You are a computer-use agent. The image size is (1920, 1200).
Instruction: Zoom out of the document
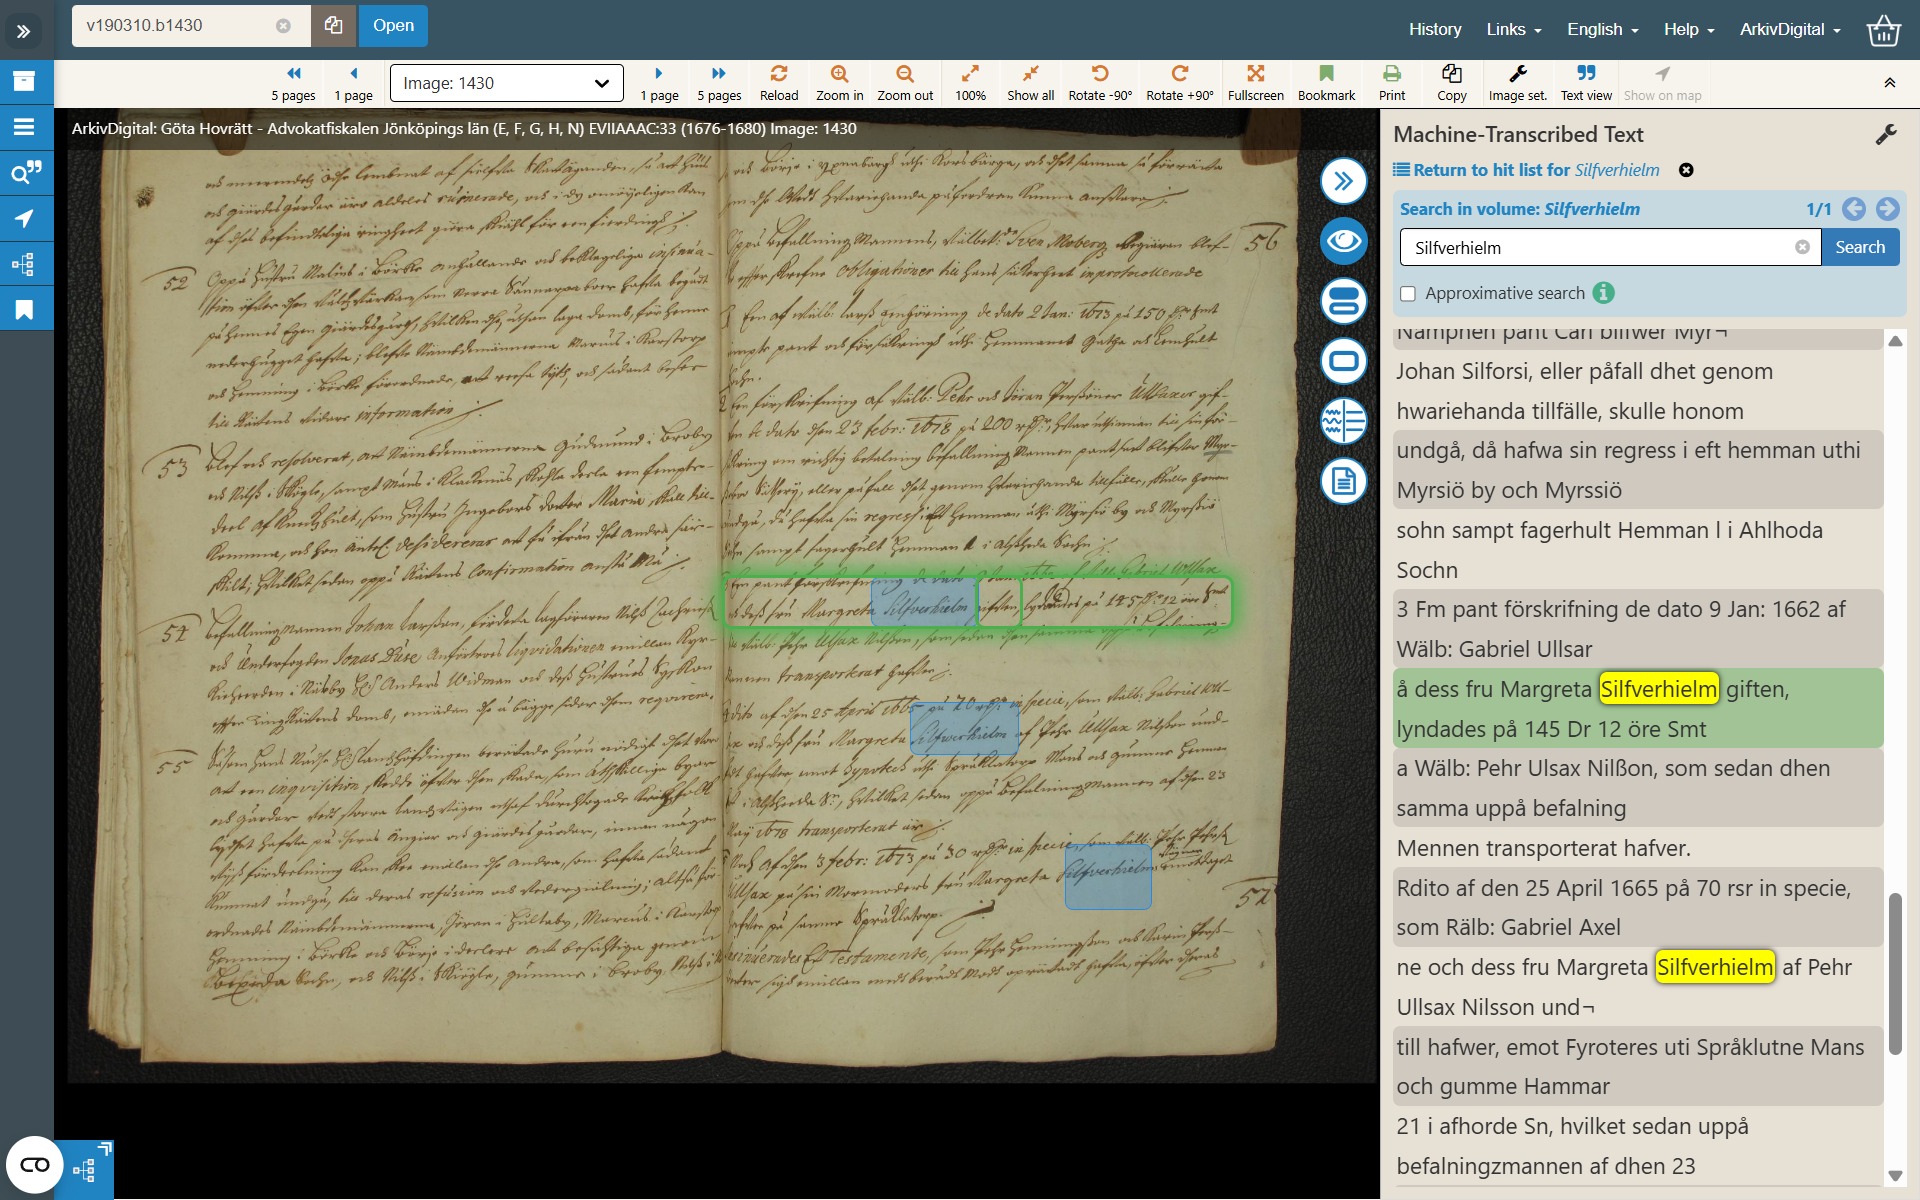(905, 83)
